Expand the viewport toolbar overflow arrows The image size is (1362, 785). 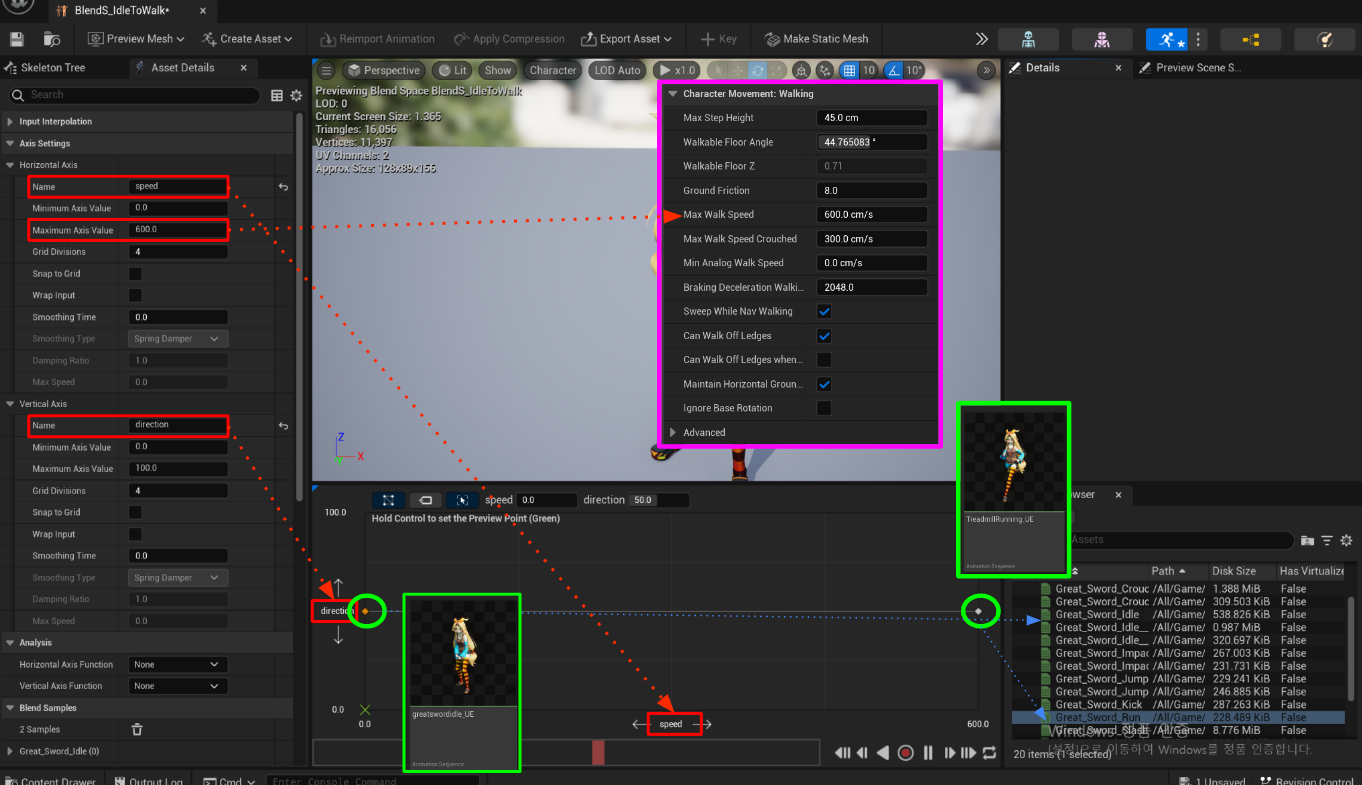(x=987, y=70)
